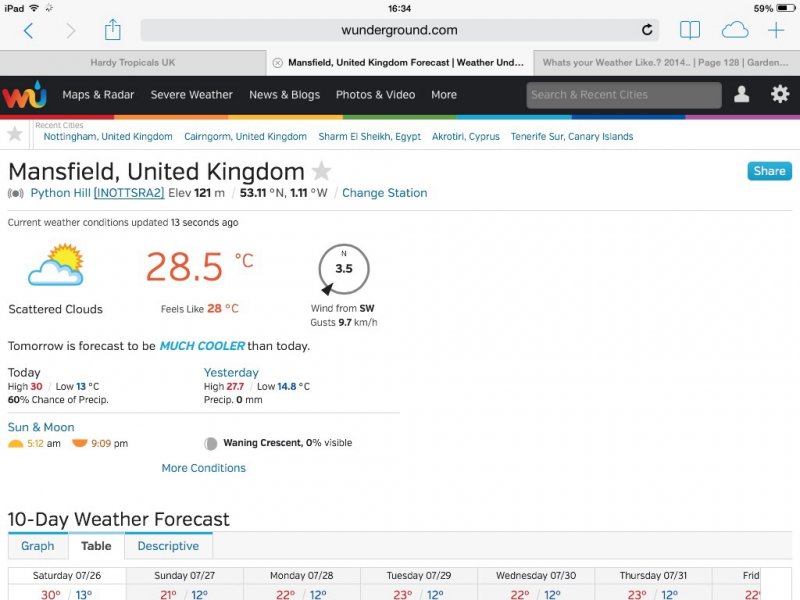
Task: Open the user account profile icon
Action: [x=742, y=95]
